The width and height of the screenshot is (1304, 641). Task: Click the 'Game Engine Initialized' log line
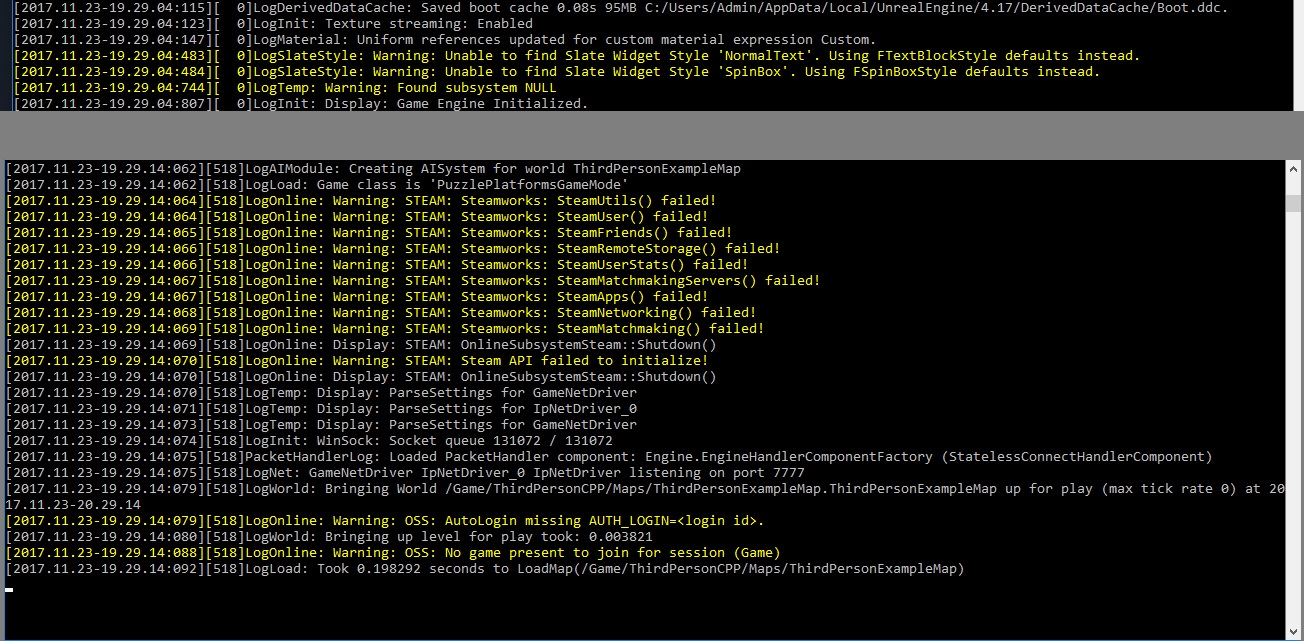(301, 104)
